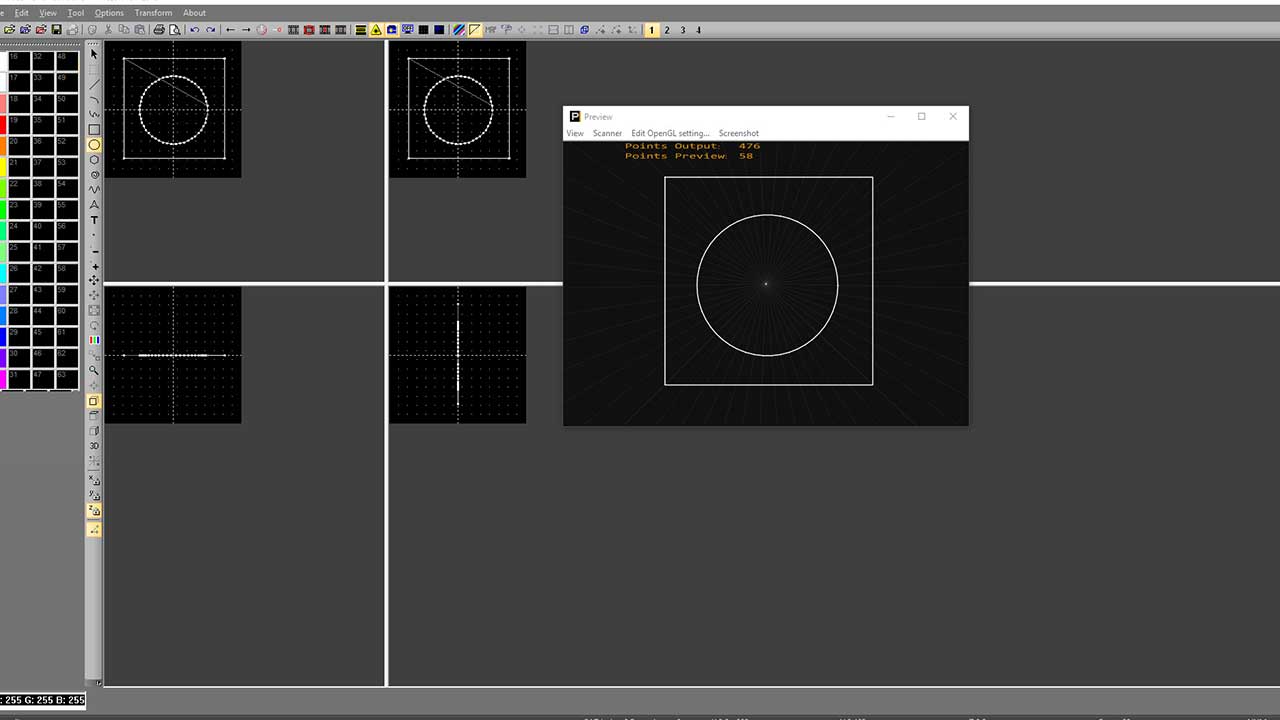
Task: Click the top-left front view viewport
Action: coord(173,109)
